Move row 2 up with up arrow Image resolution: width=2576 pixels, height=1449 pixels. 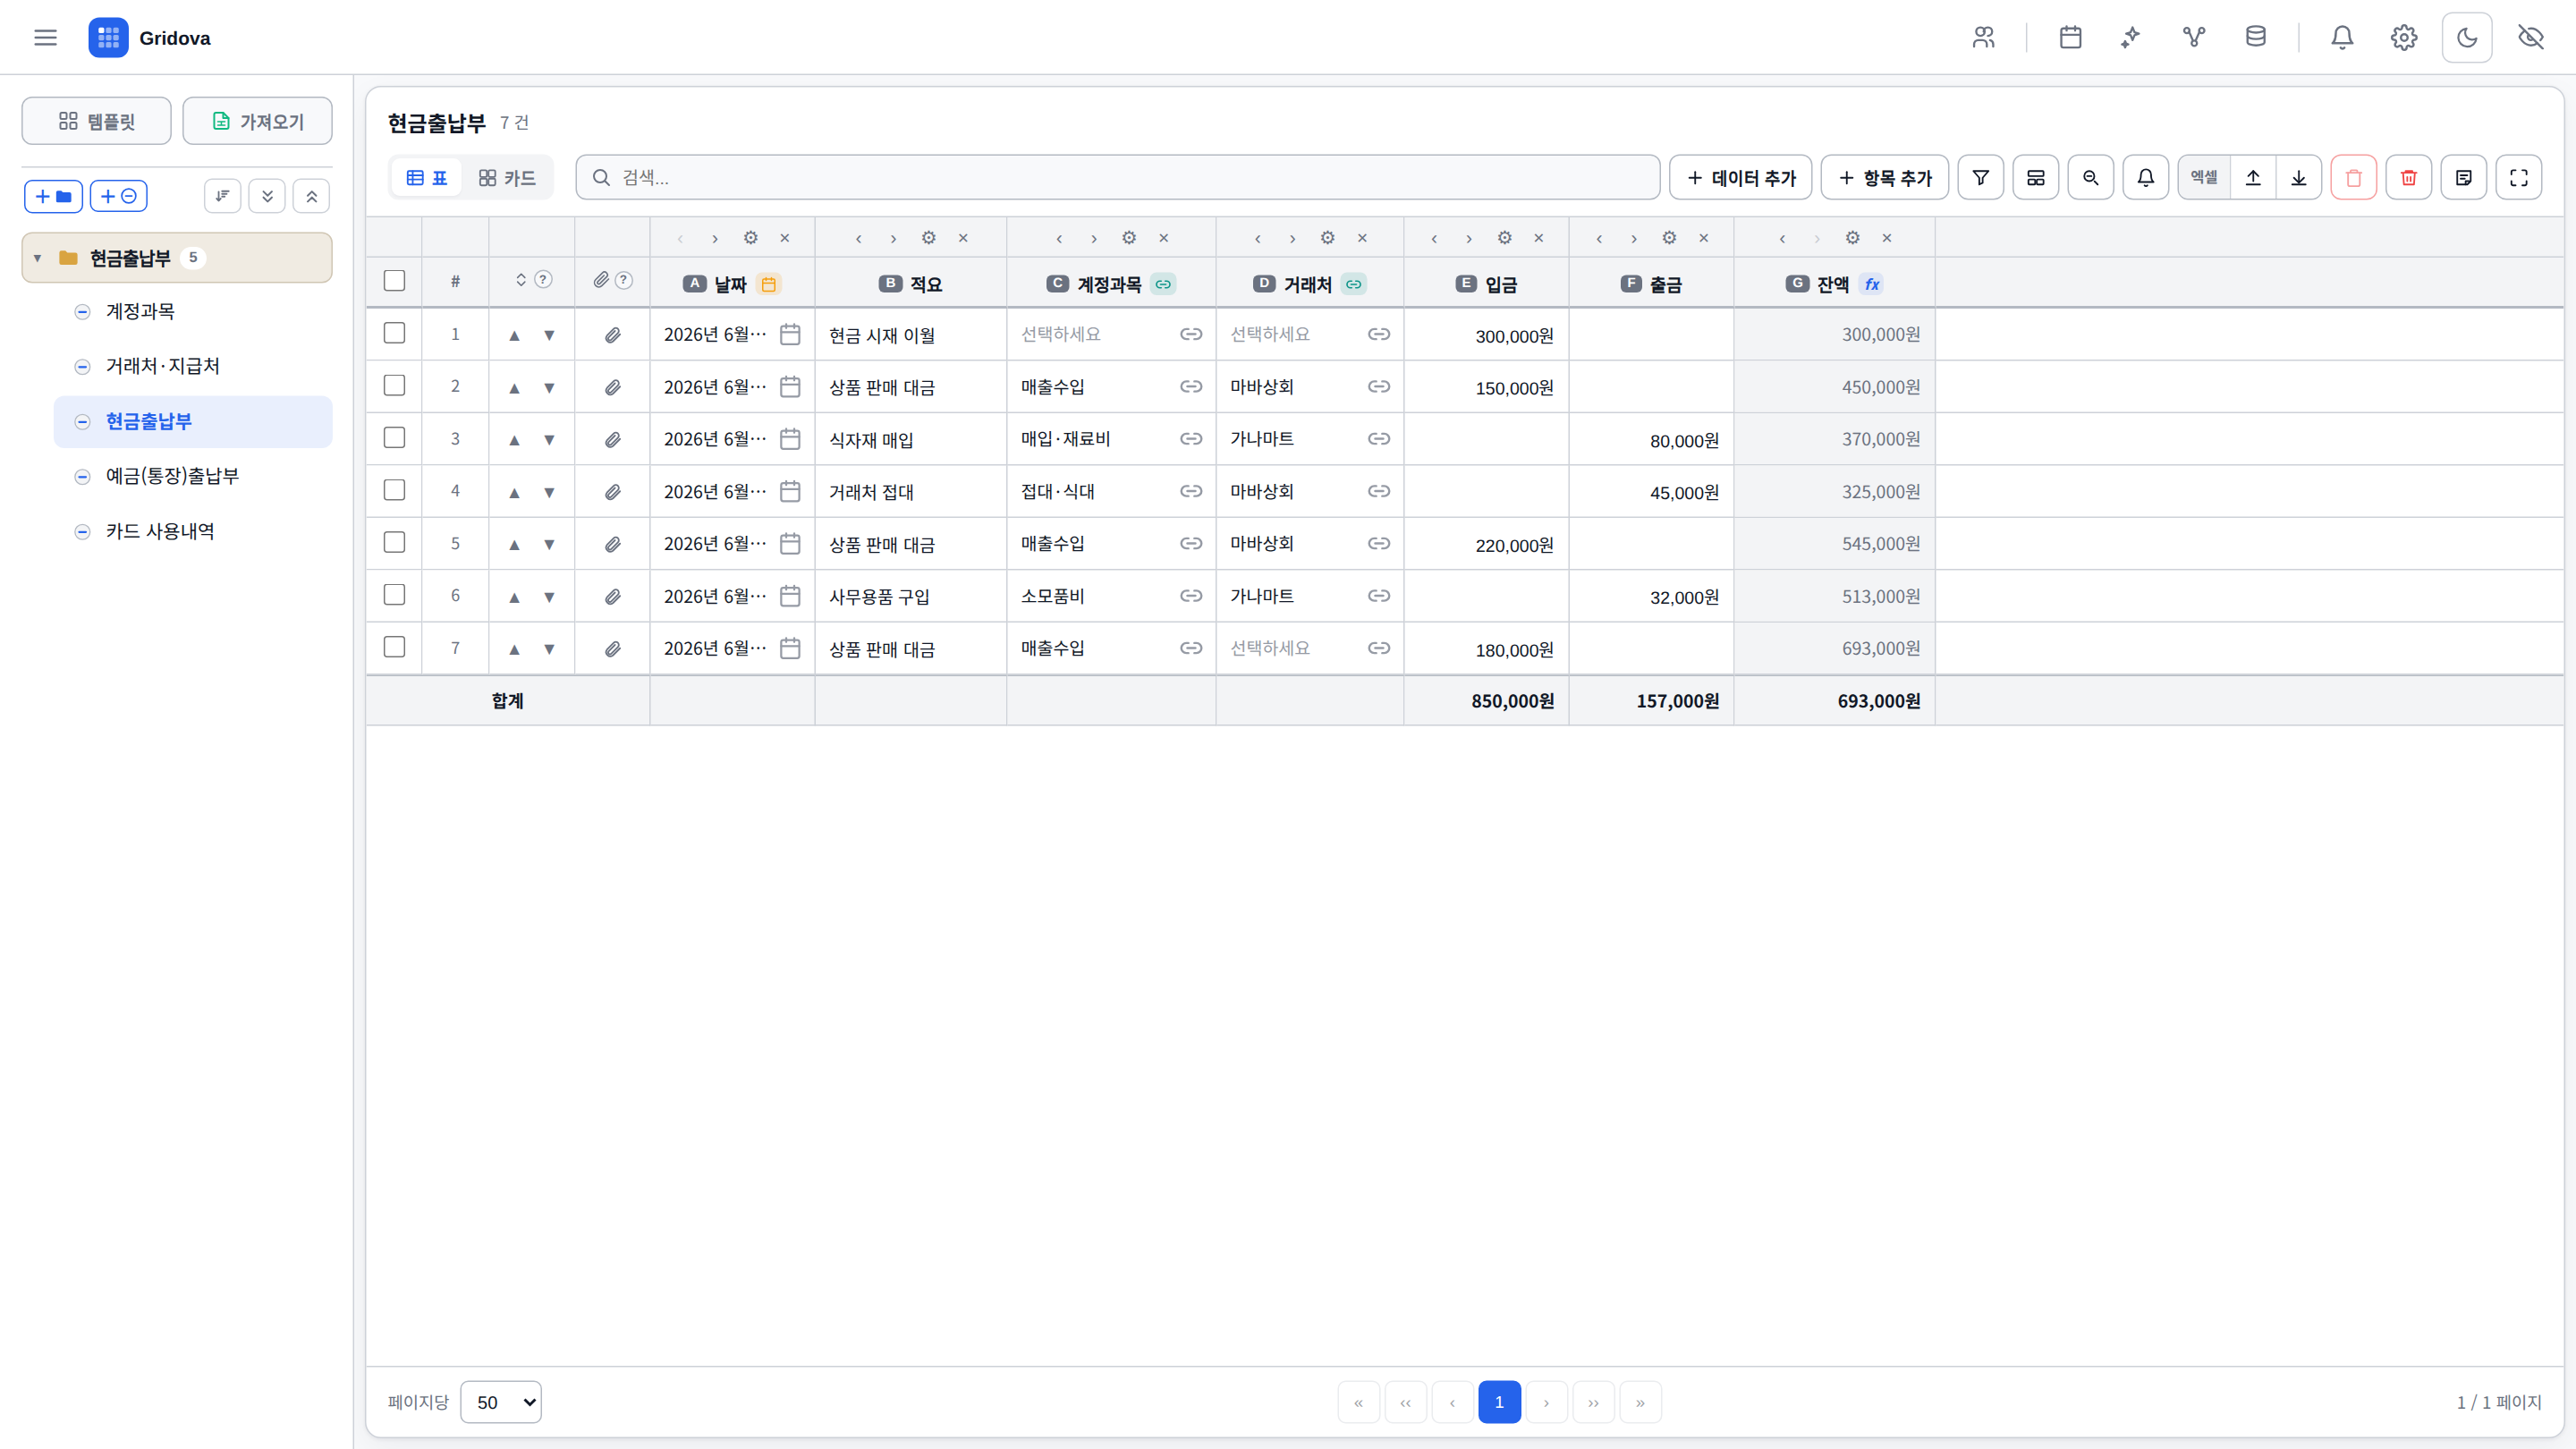tap(514, 388)
